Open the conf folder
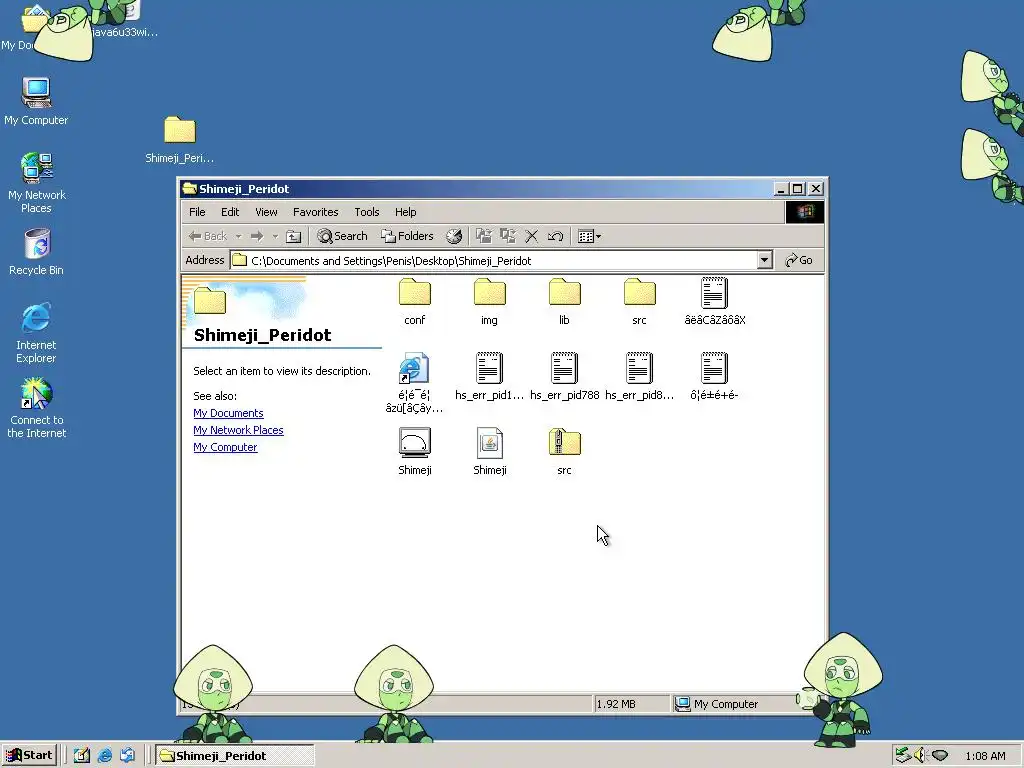 pos(415,302)
